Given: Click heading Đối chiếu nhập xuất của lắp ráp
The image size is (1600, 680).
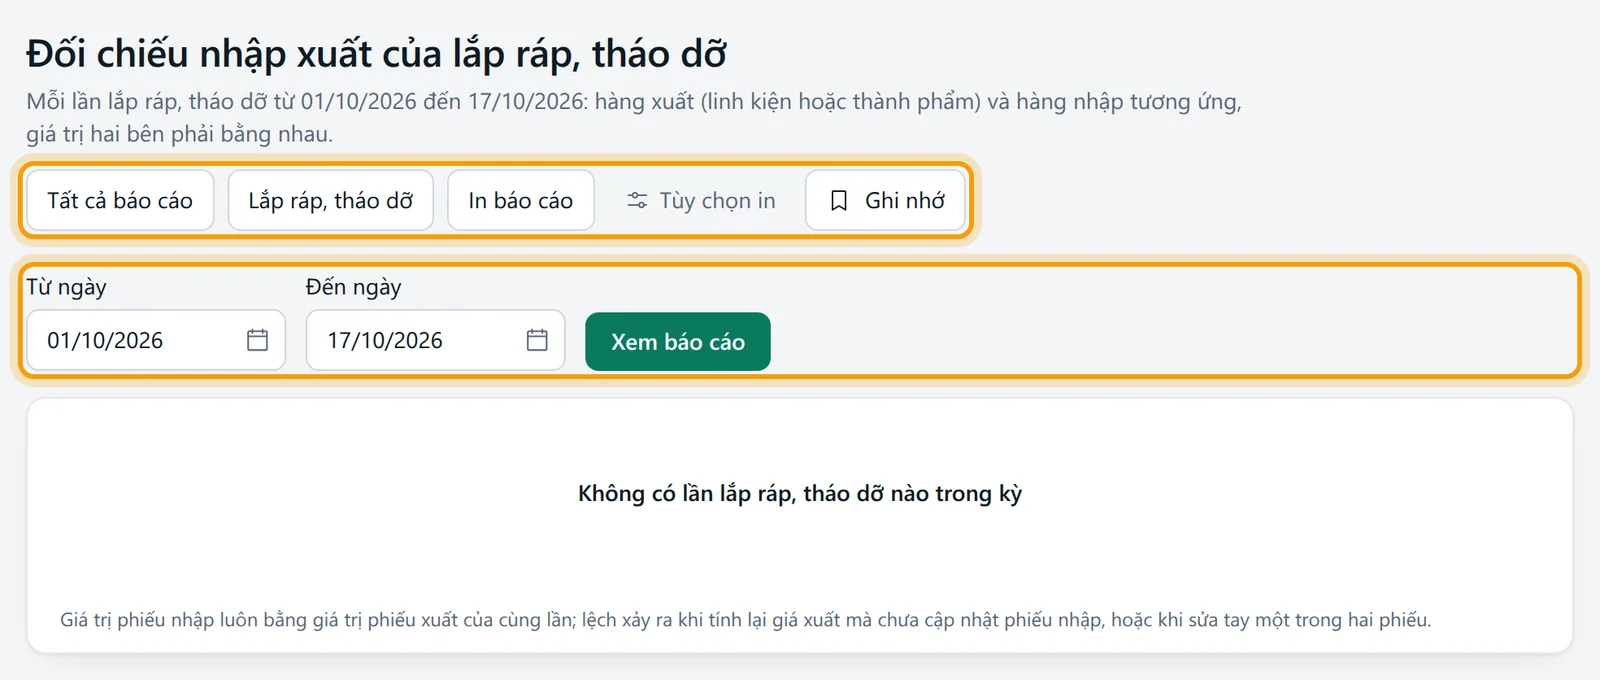Looking at the screenshot, I should click(x=377, y=54).
